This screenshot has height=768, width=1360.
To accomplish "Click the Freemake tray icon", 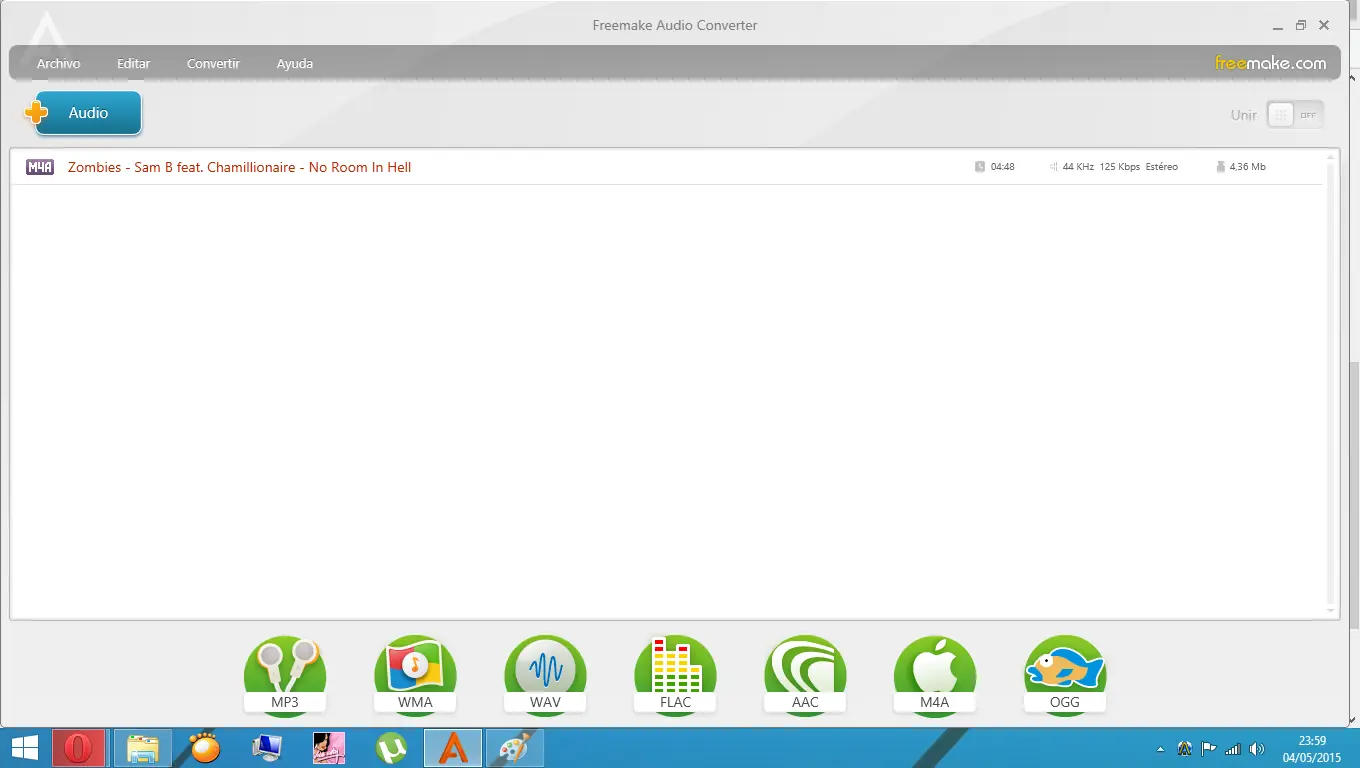I will pos(1185,749).
